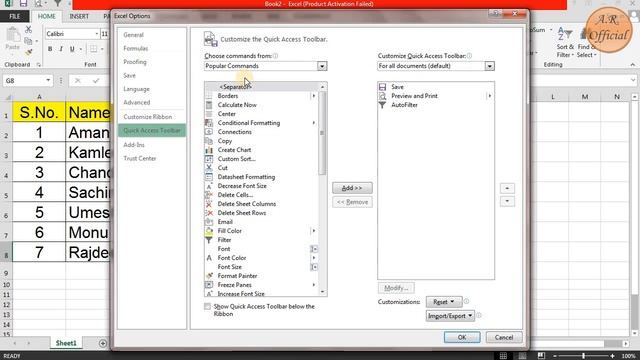Open the FILE tab in Excel

click(15, 16)
